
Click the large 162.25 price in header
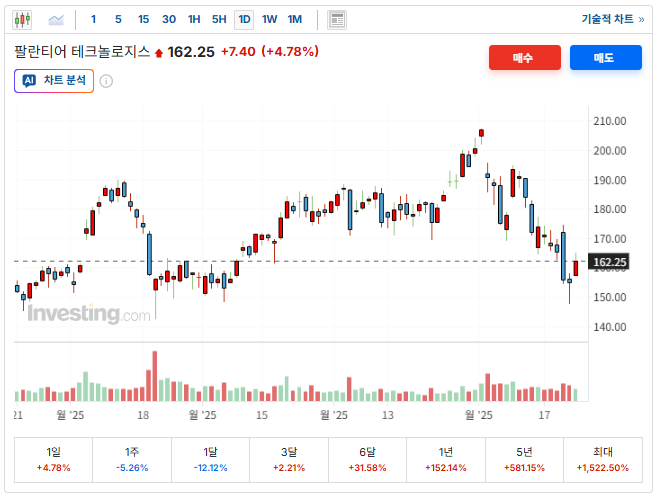point(191,52)
